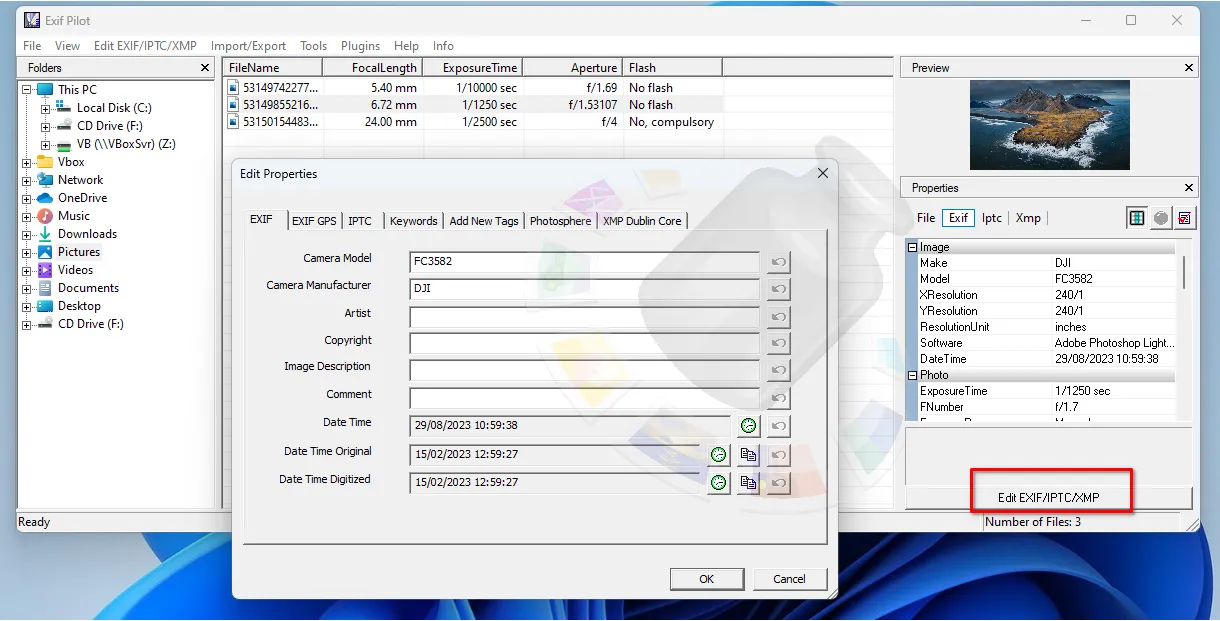The image size is (1220, 621).
Task: Switch to the Xmp properties tab
Action: [1028, 218]
